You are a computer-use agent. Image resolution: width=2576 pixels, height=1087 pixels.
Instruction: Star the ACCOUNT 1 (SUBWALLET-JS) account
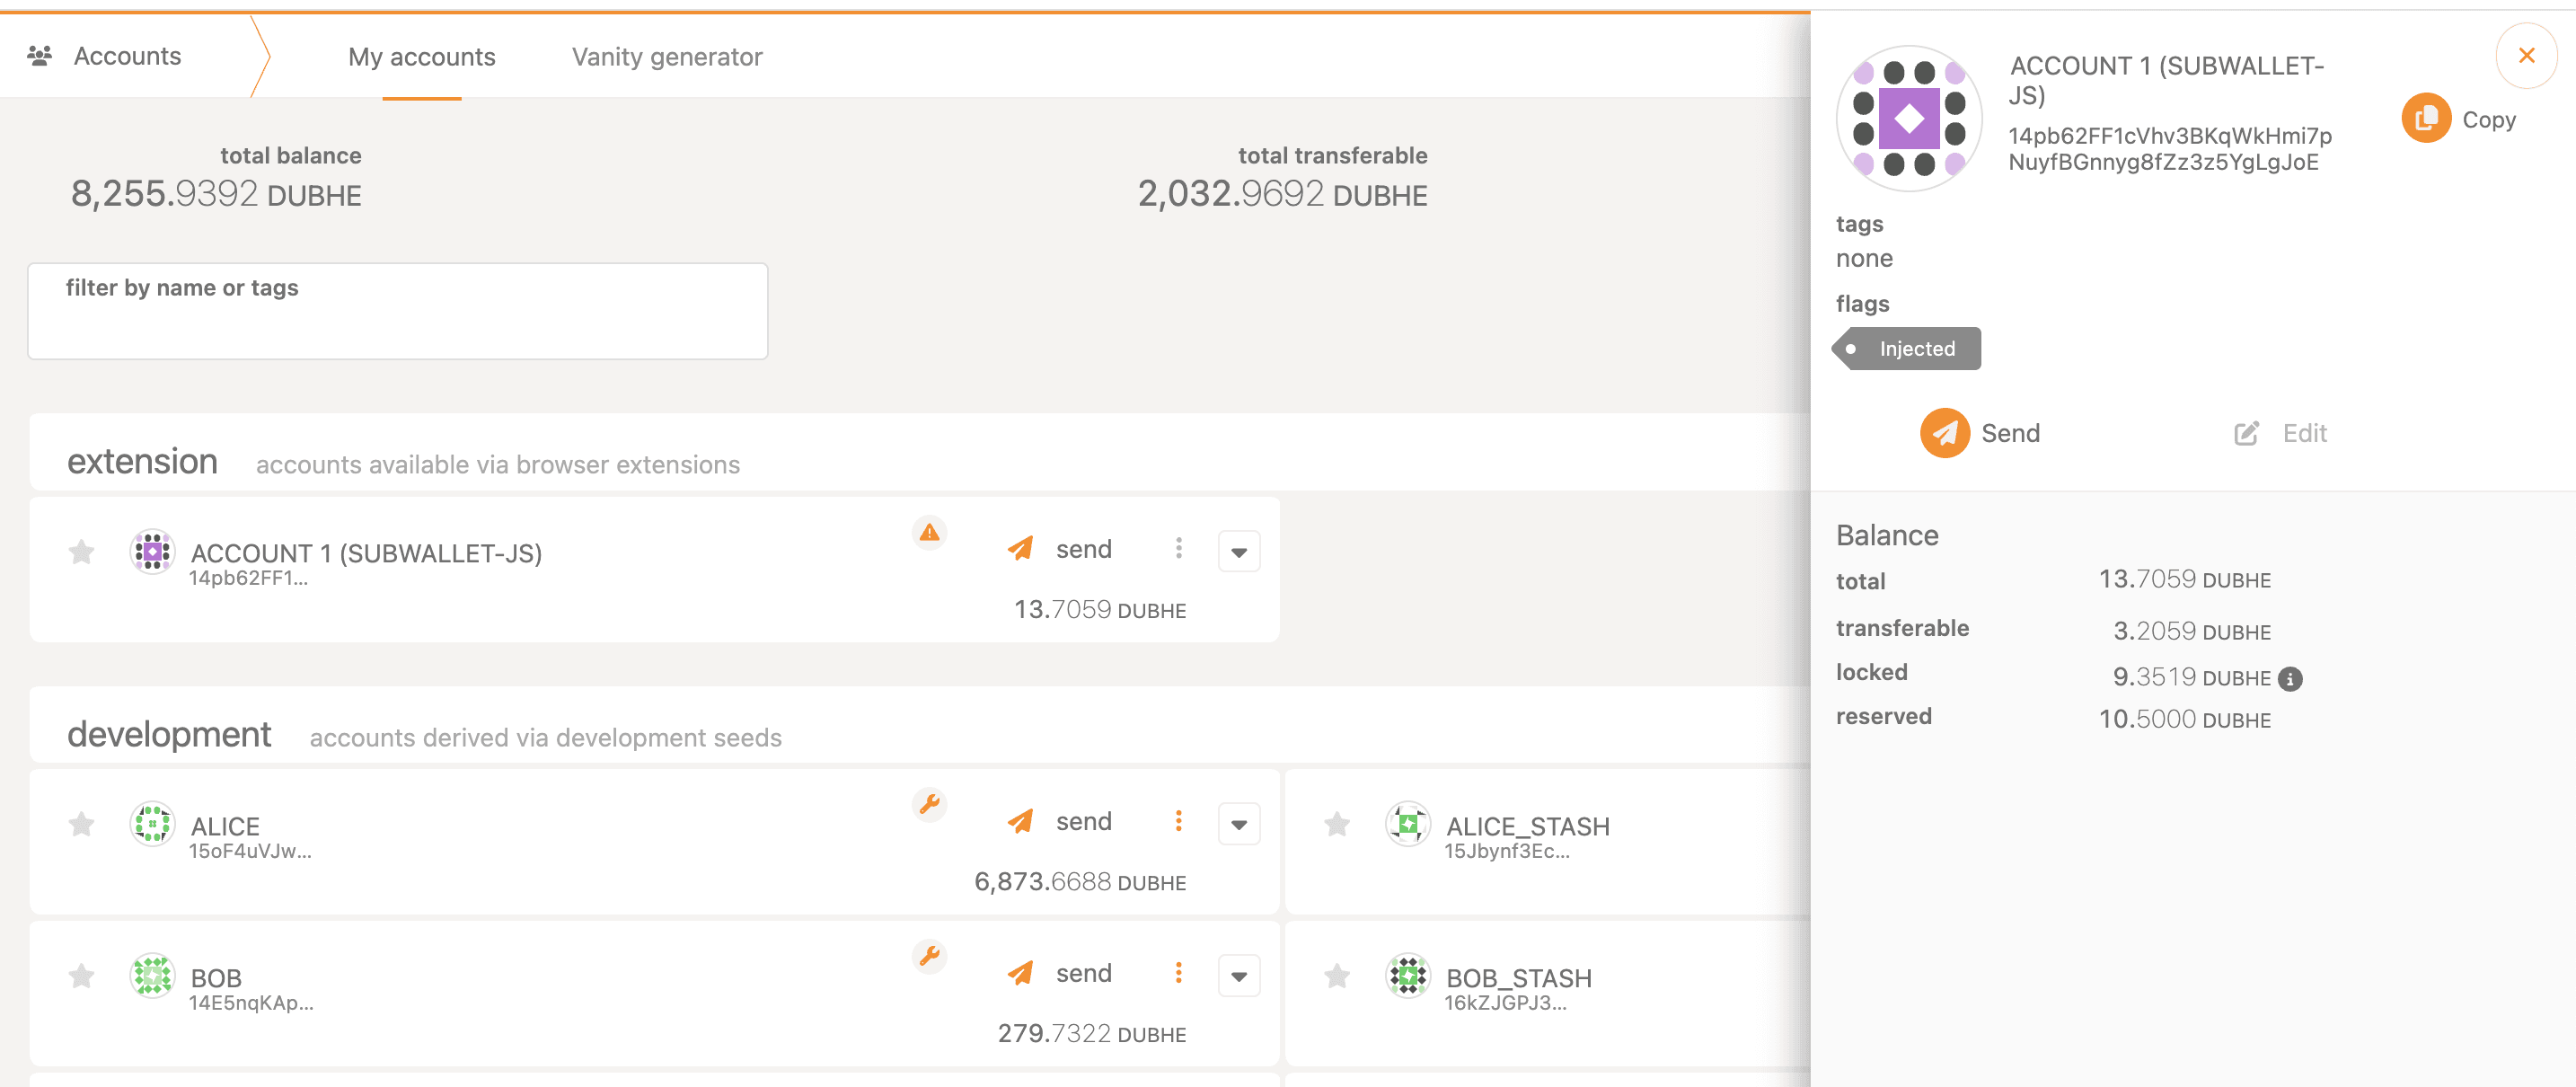pos(82,552)
